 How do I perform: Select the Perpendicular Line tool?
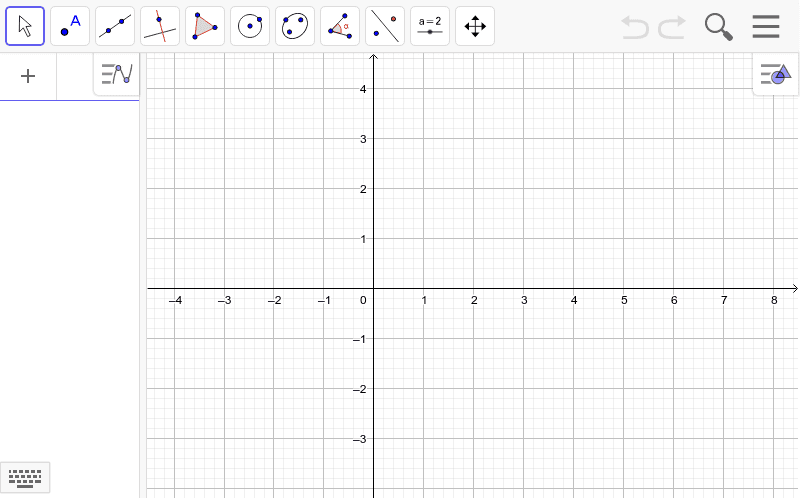(160, 26)
